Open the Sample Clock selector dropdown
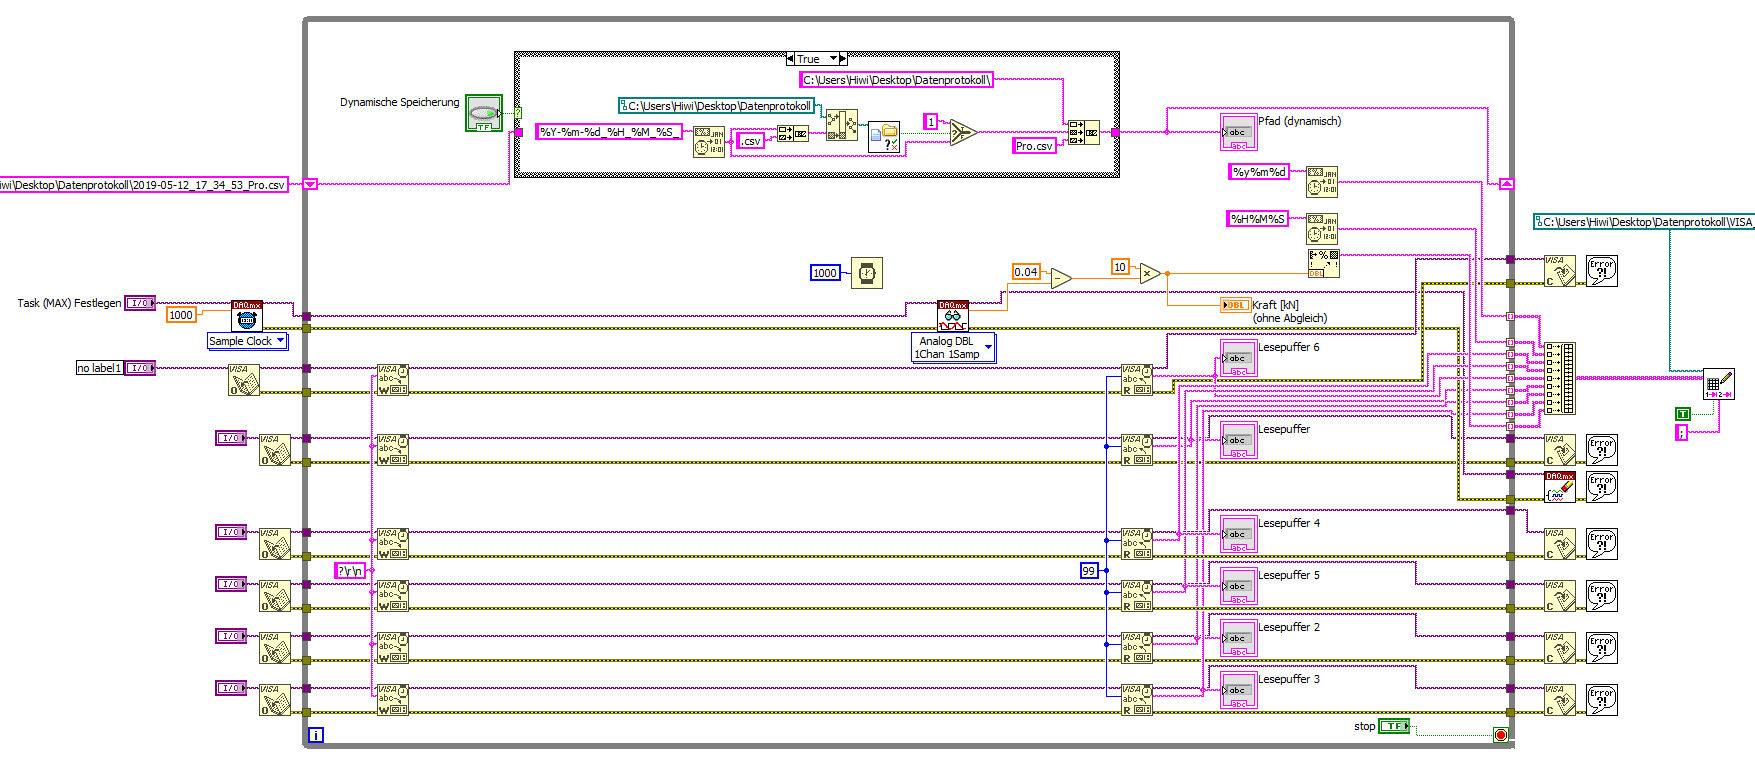The width and height of the screenshot is (1755, 770). tap(247, 341)
